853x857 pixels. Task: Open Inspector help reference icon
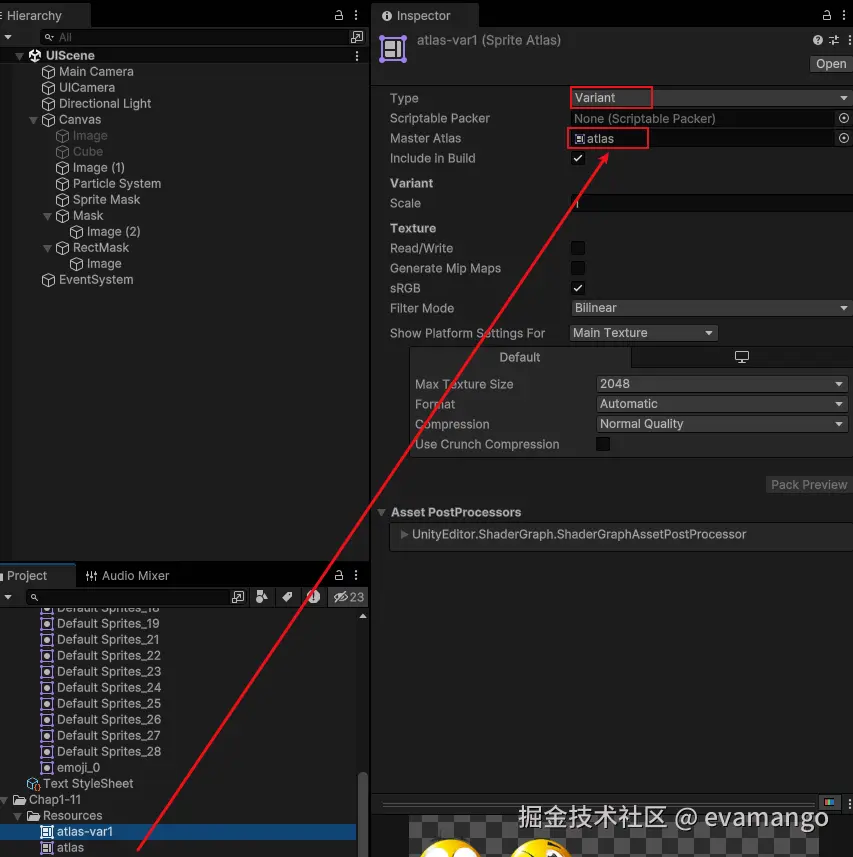coord(817,40)
